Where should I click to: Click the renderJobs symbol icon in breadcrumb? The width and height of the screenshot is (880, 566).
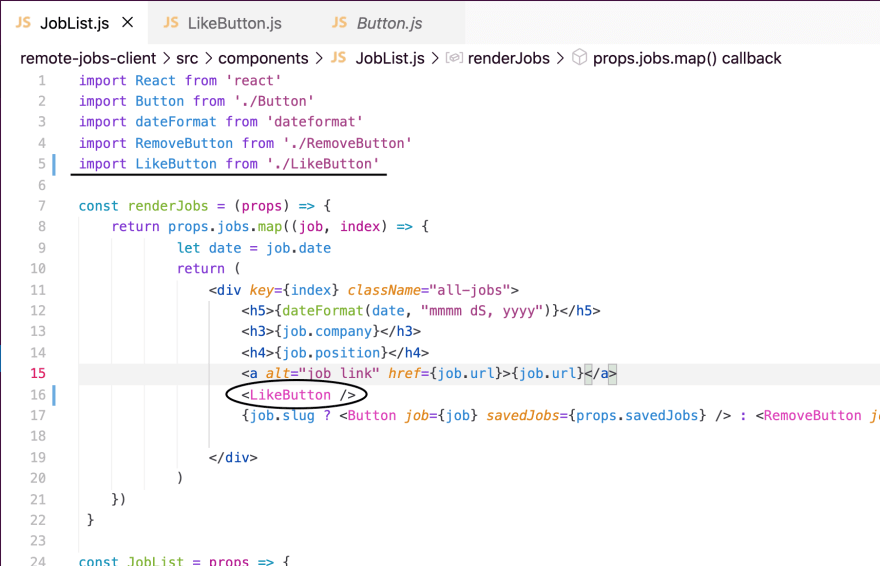coord(454,58)
